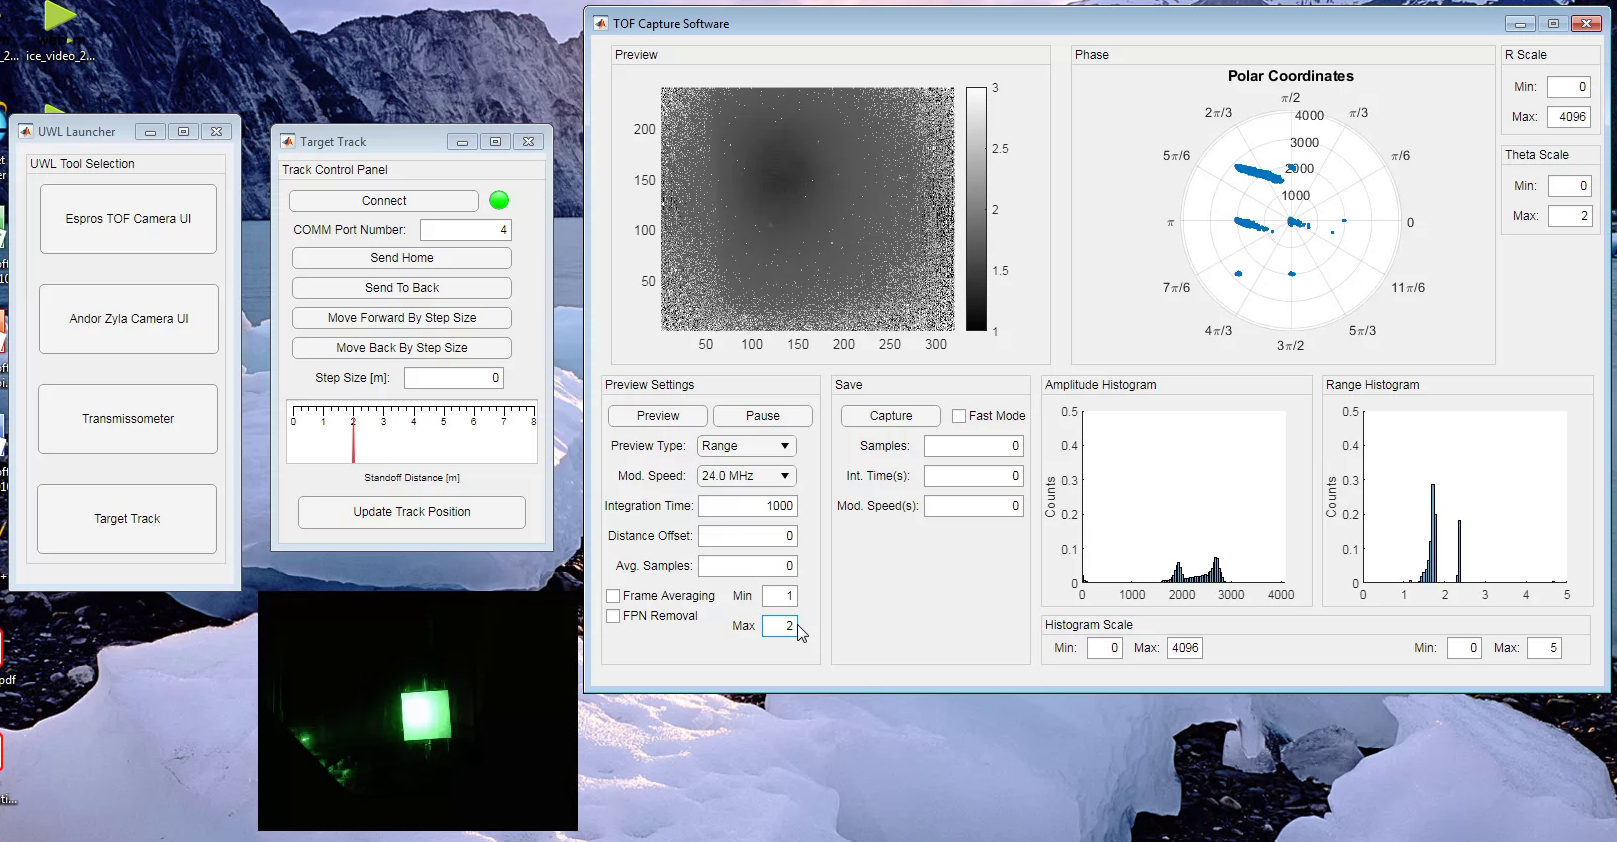Click the Step Size [m] field

coord(453,378)
